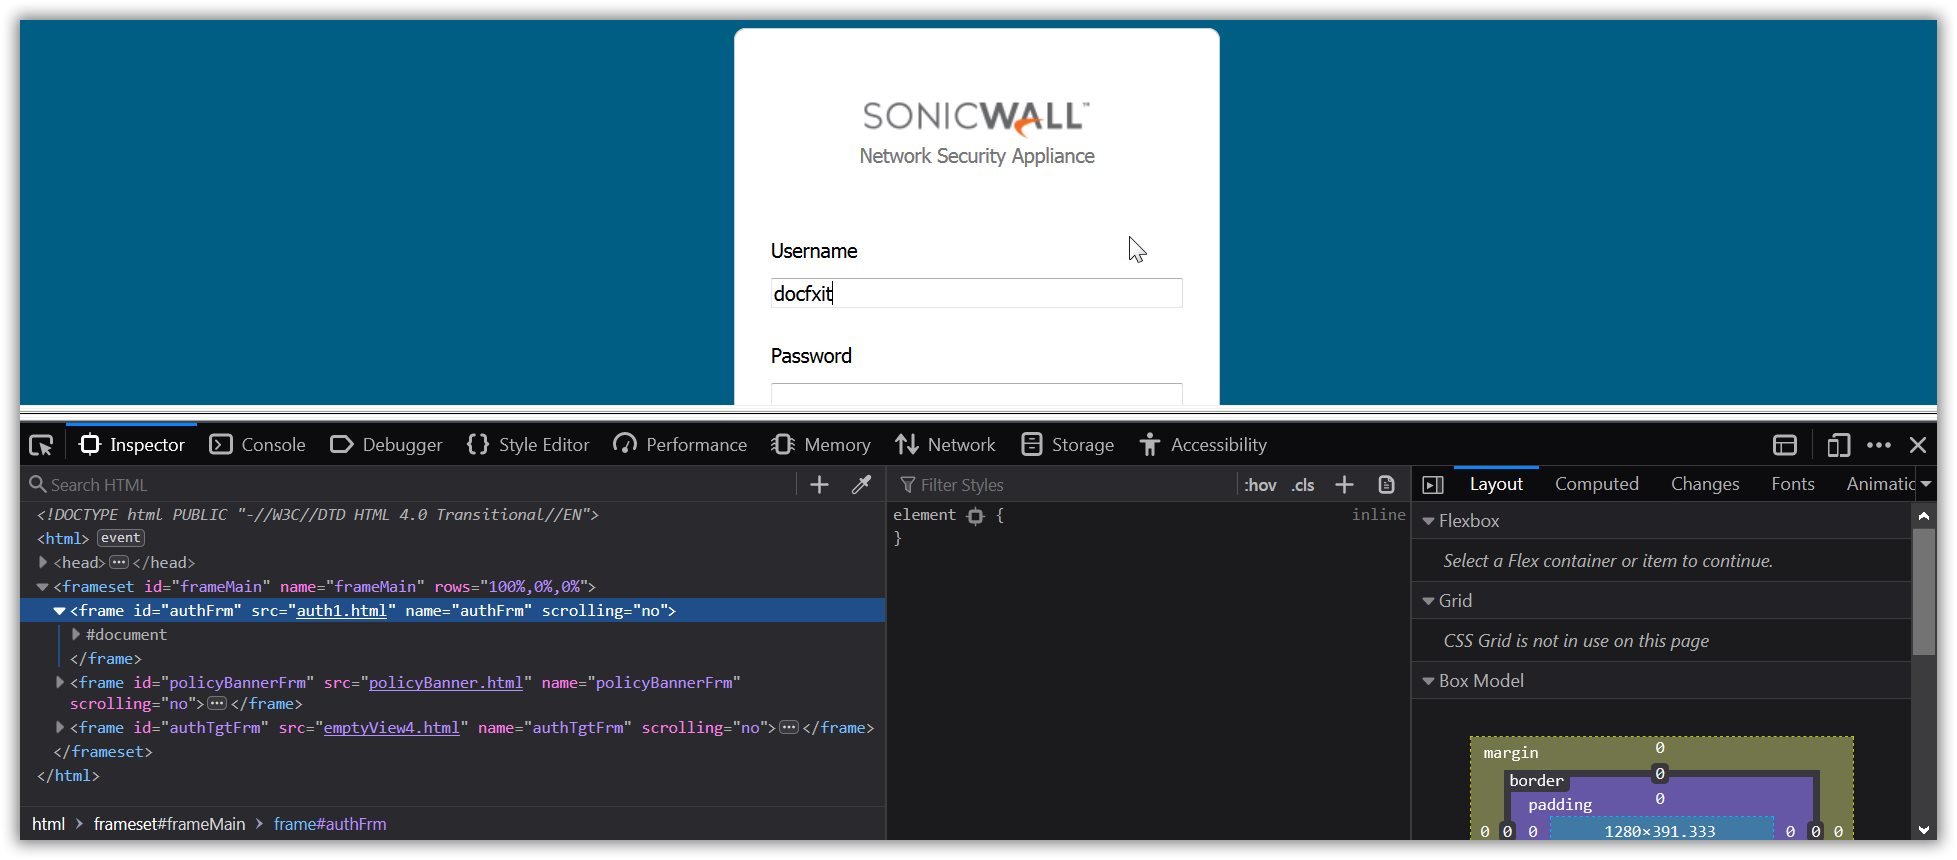Screen dimensions: 1957x860
Task: Switch to the Fonts sidebar tab
Action: 1793,484
